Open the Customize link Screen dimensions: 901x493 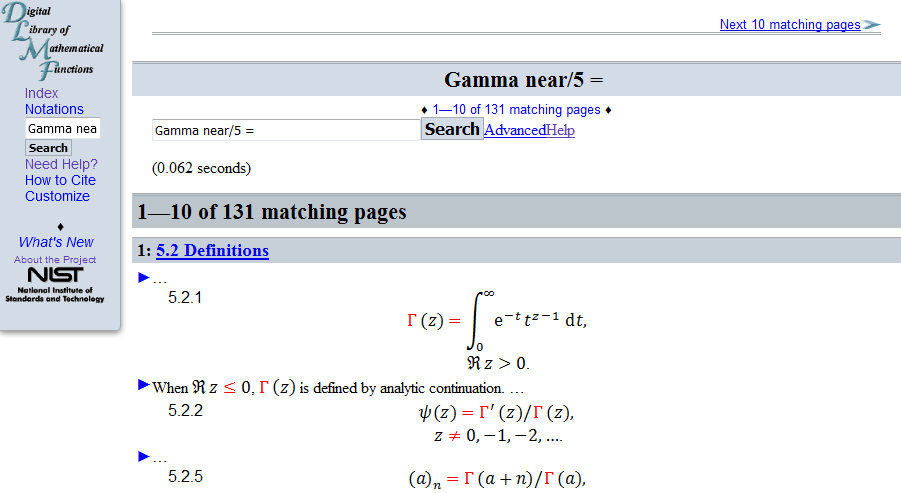tap(57, 197)
